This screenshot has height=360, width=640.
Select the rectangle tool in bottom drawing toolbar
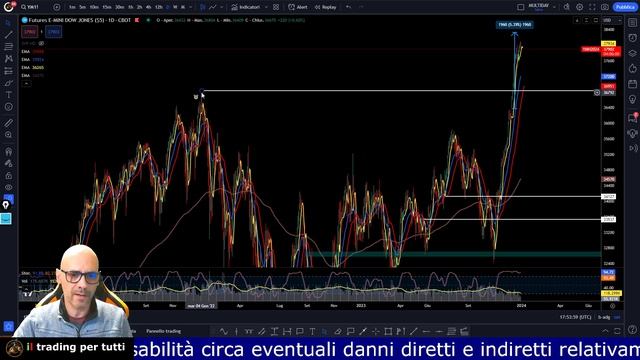[x=388, y=331]
